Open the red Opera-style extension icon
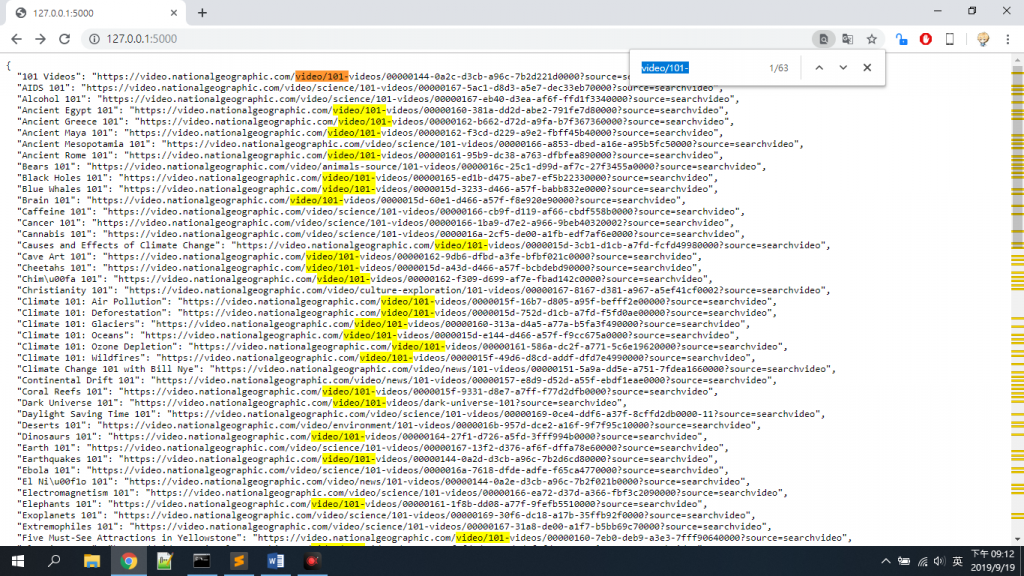The image size is (1024, 576). point(925,39)
